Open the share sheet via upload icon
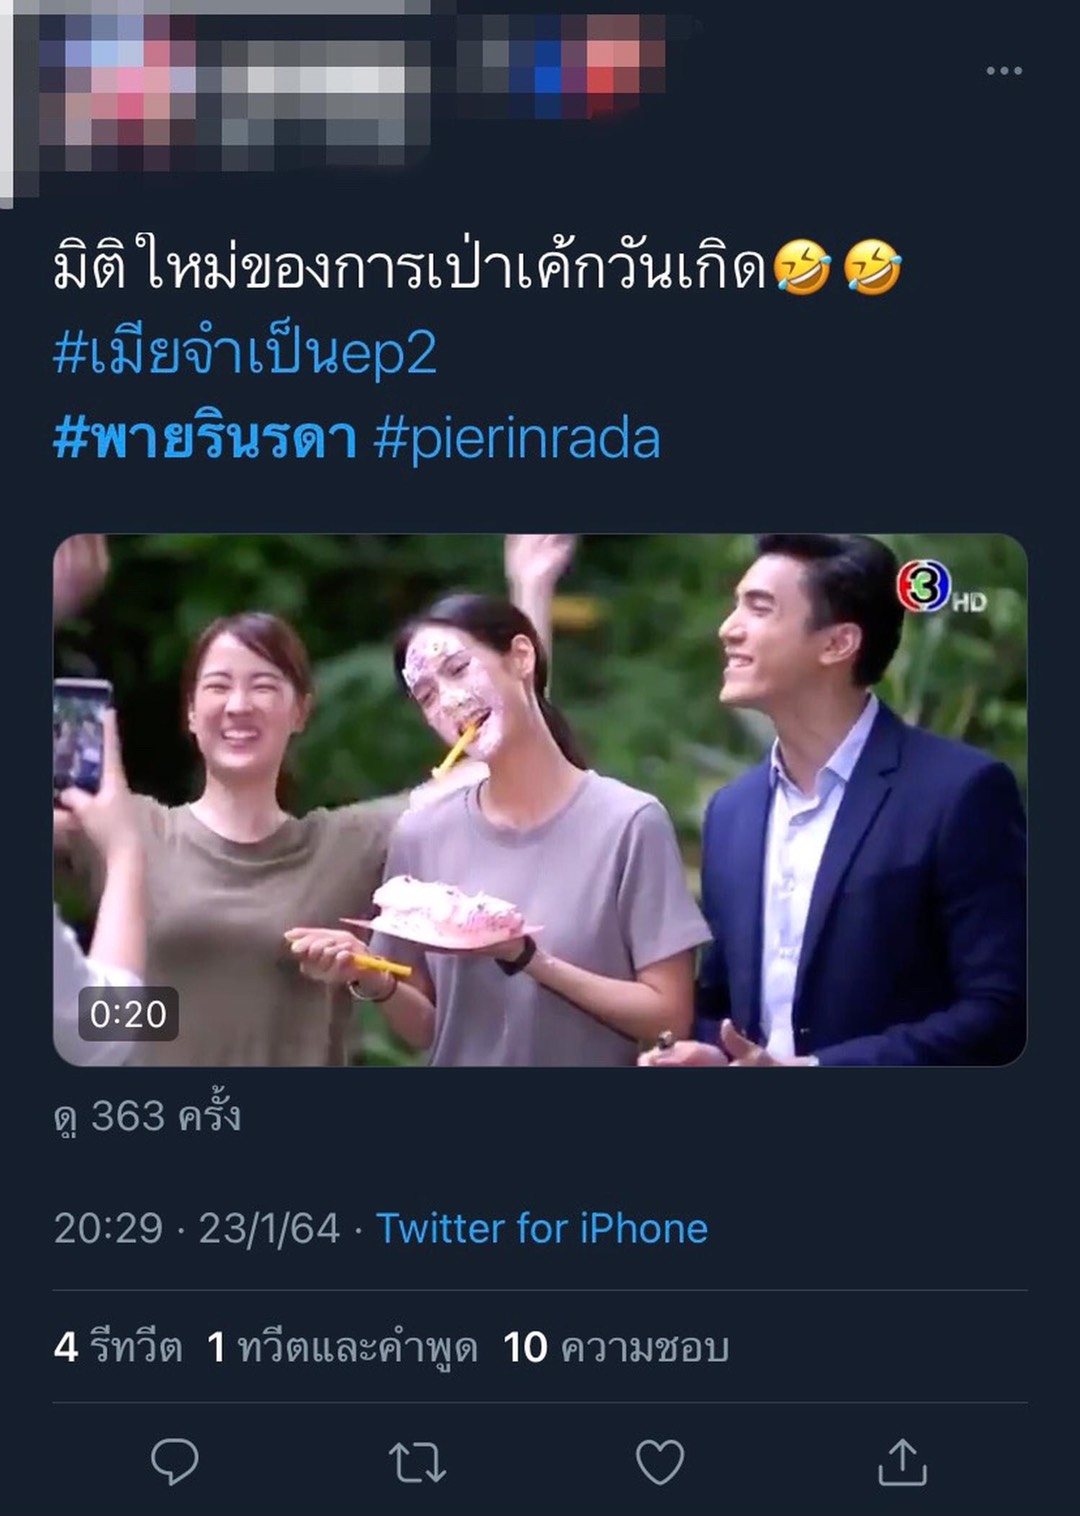 coord(902,1461)
